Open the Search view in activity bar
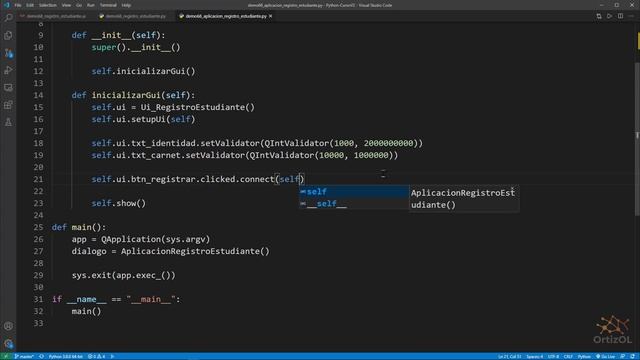Viewport: 640px width, 360px height. (x=8, y=18)
